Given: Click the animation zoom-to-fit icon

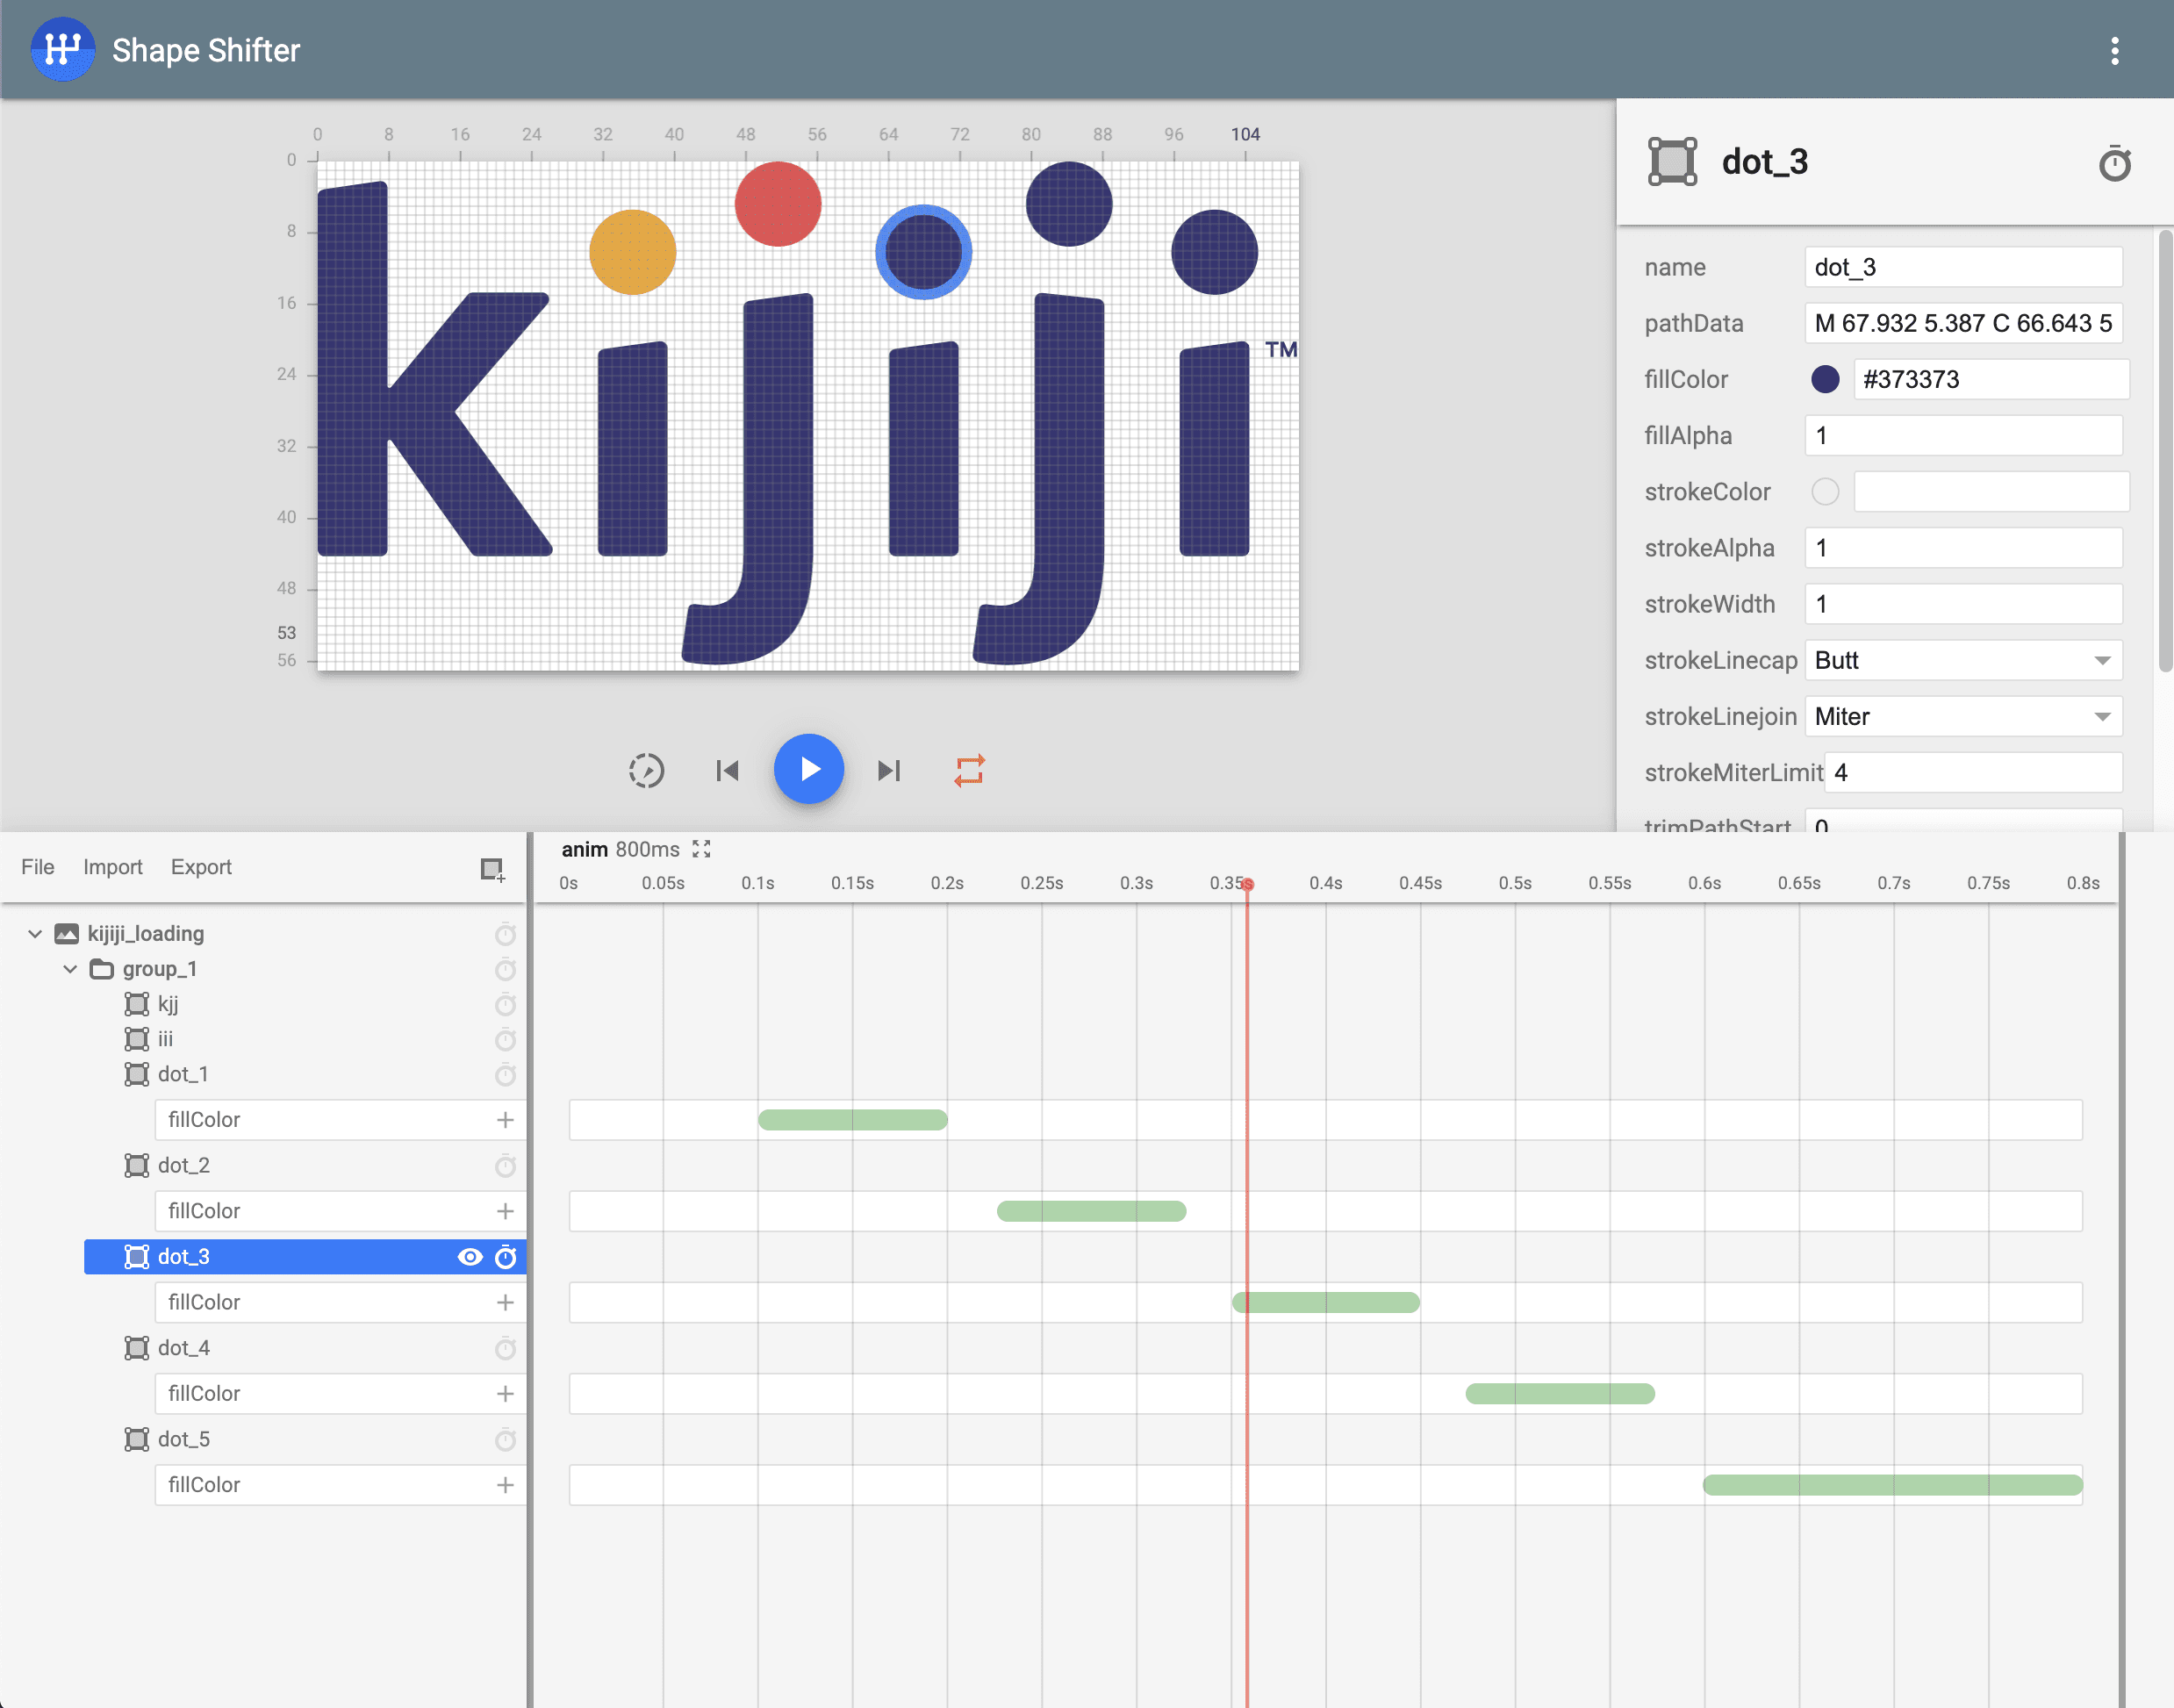Looking at the screenshot, I should [x=702, y=849].
